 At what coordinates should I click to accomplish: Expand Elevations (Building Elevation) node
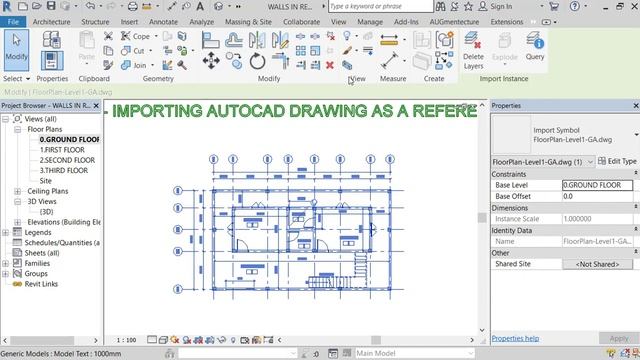(18, 222)
